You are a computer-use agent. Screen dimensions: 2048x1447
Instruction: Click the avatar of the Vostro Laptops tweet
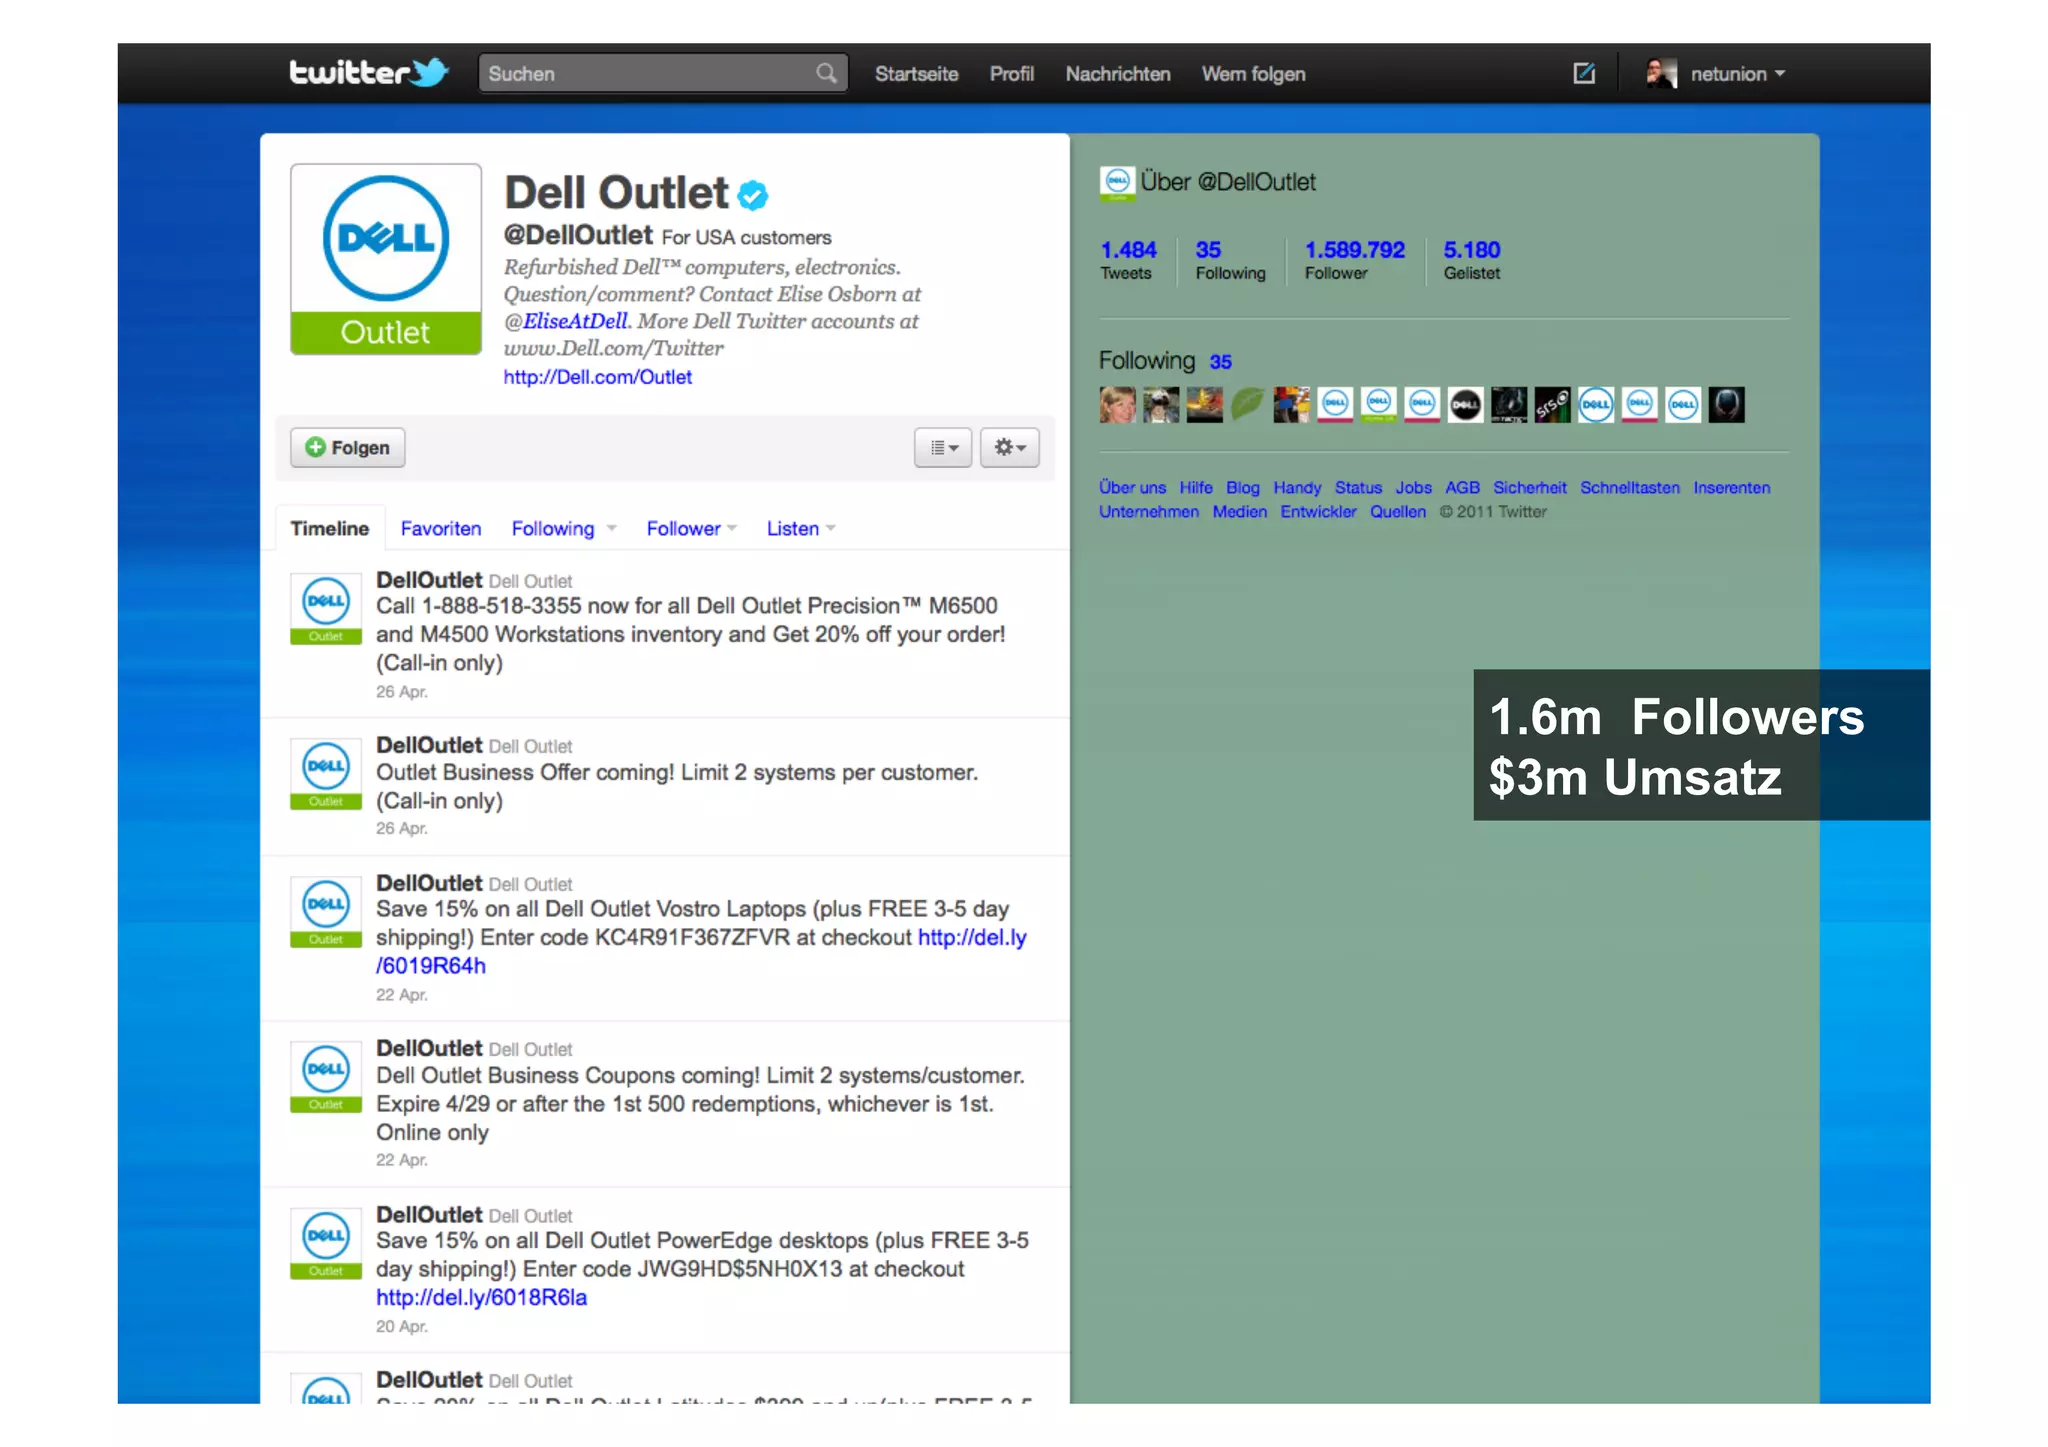326,912
